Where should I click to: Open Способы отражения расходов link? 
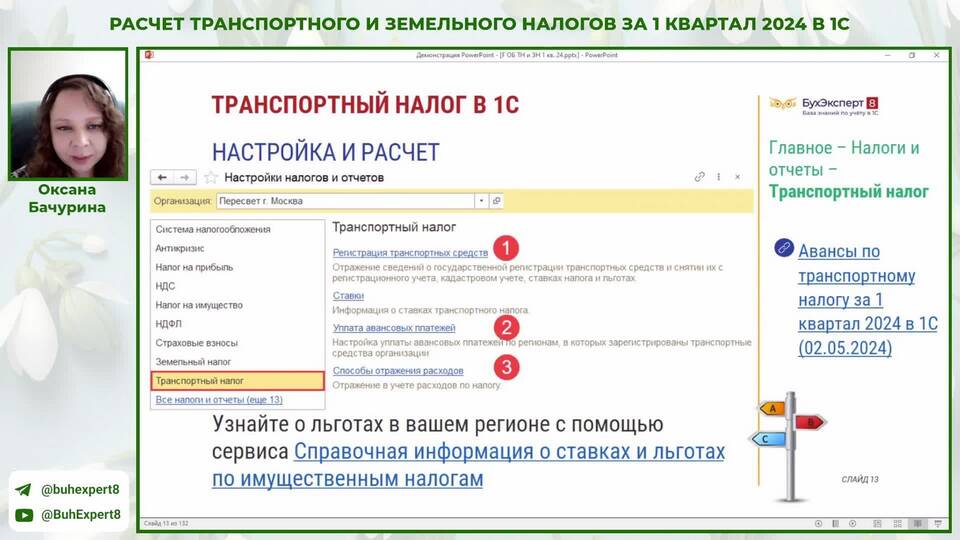tap(398, 371)
